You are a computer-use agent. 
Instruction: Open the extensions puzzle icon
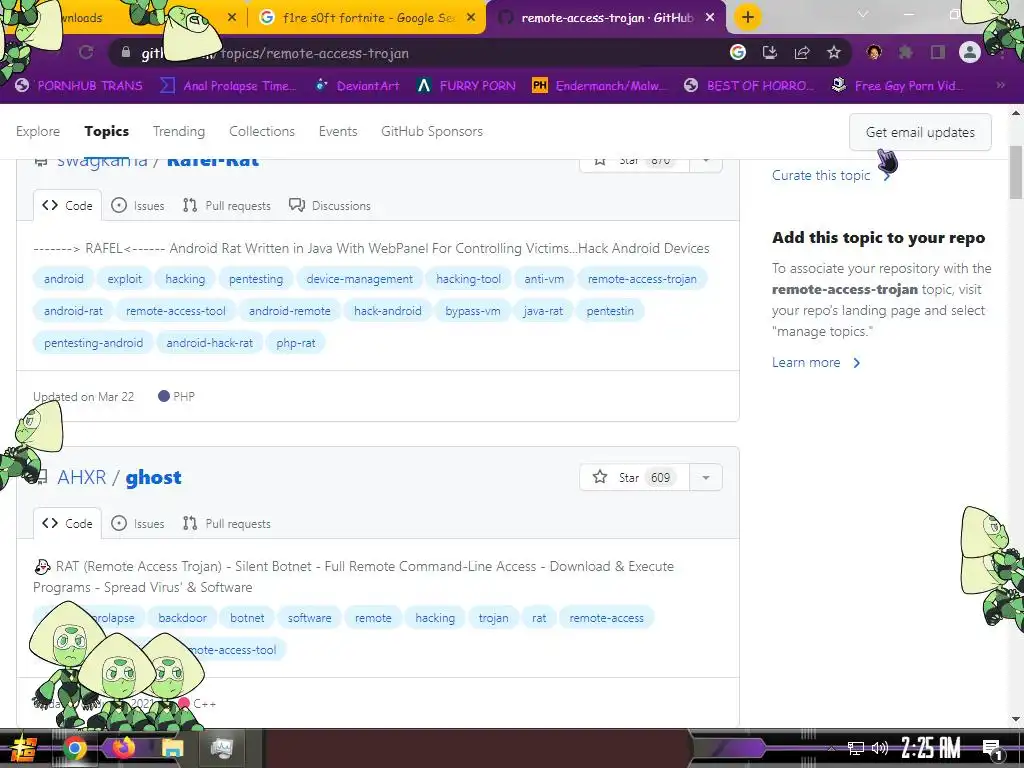[905, 52]
